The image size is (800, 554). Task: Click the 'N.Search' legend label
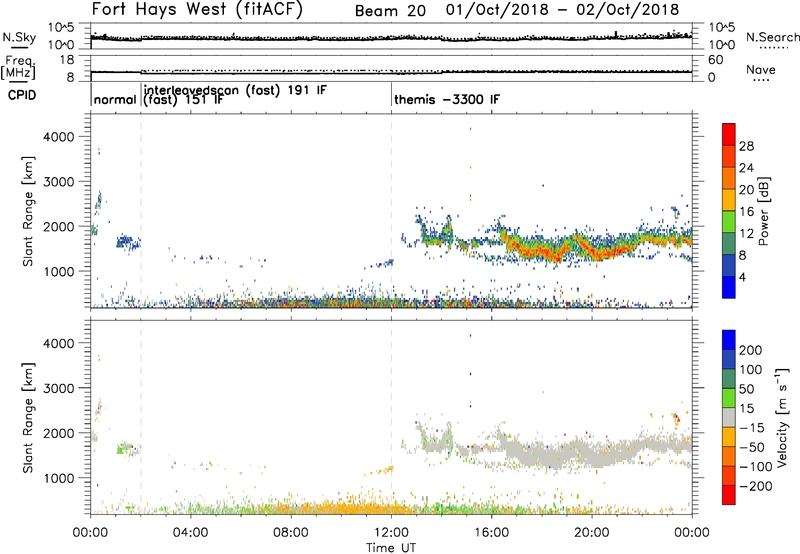(772, 37)
